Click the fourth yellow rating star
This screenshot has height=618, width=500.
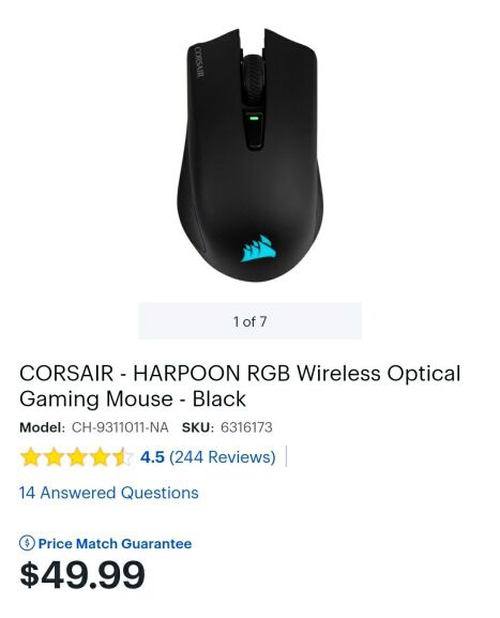pyautogui.click(x=100, y=457)
